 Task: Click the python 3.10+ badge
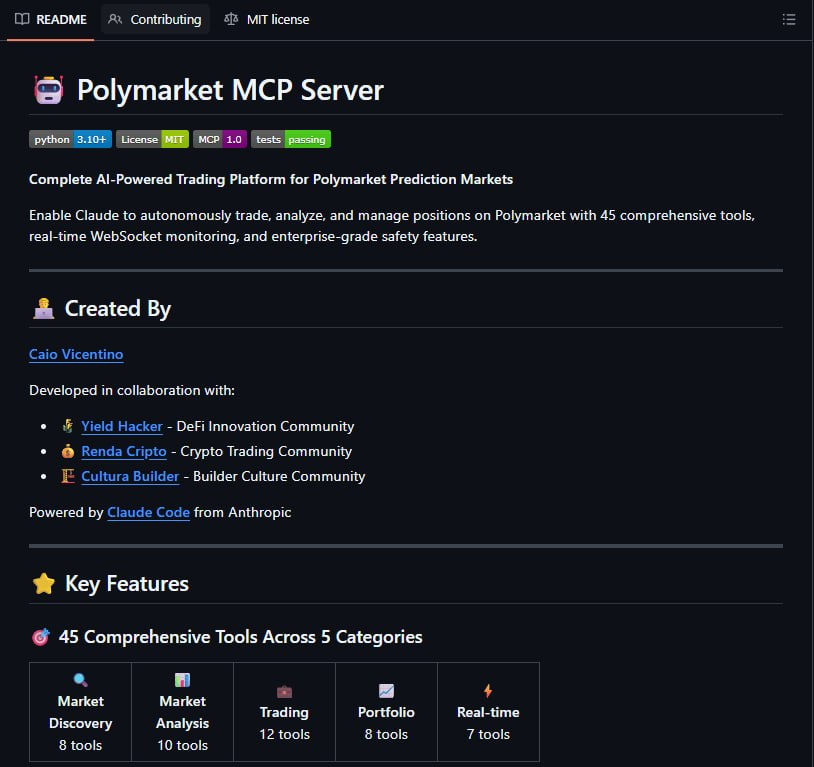coord(71,139)
